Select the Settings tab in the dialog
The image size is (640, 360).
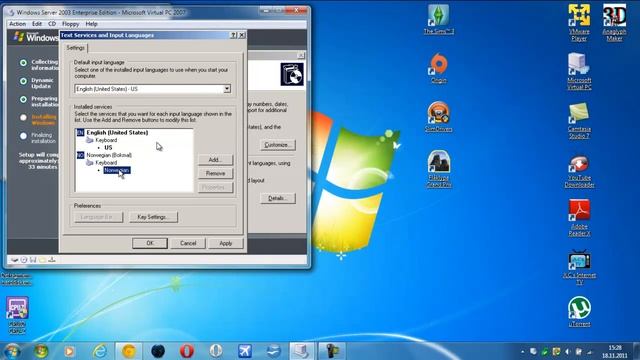(76, 48)
